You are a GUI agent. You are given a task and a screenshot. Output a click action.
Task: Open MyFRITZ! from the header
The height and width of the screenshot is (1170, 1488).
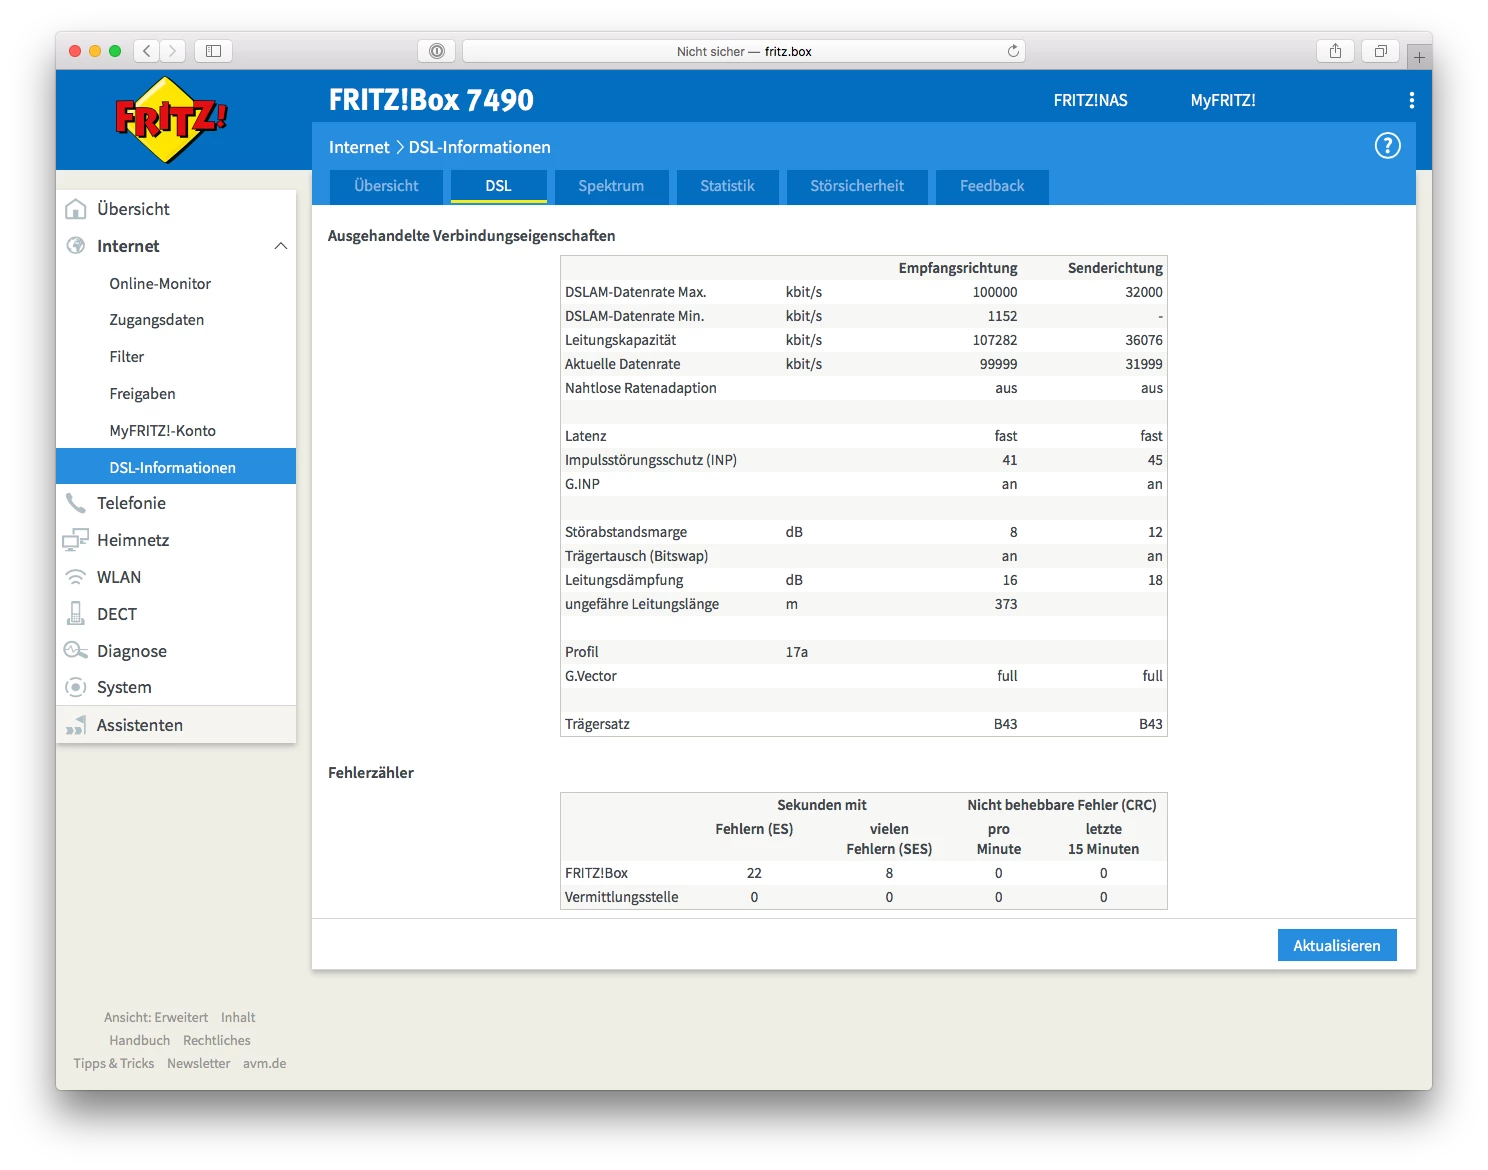1223,100
